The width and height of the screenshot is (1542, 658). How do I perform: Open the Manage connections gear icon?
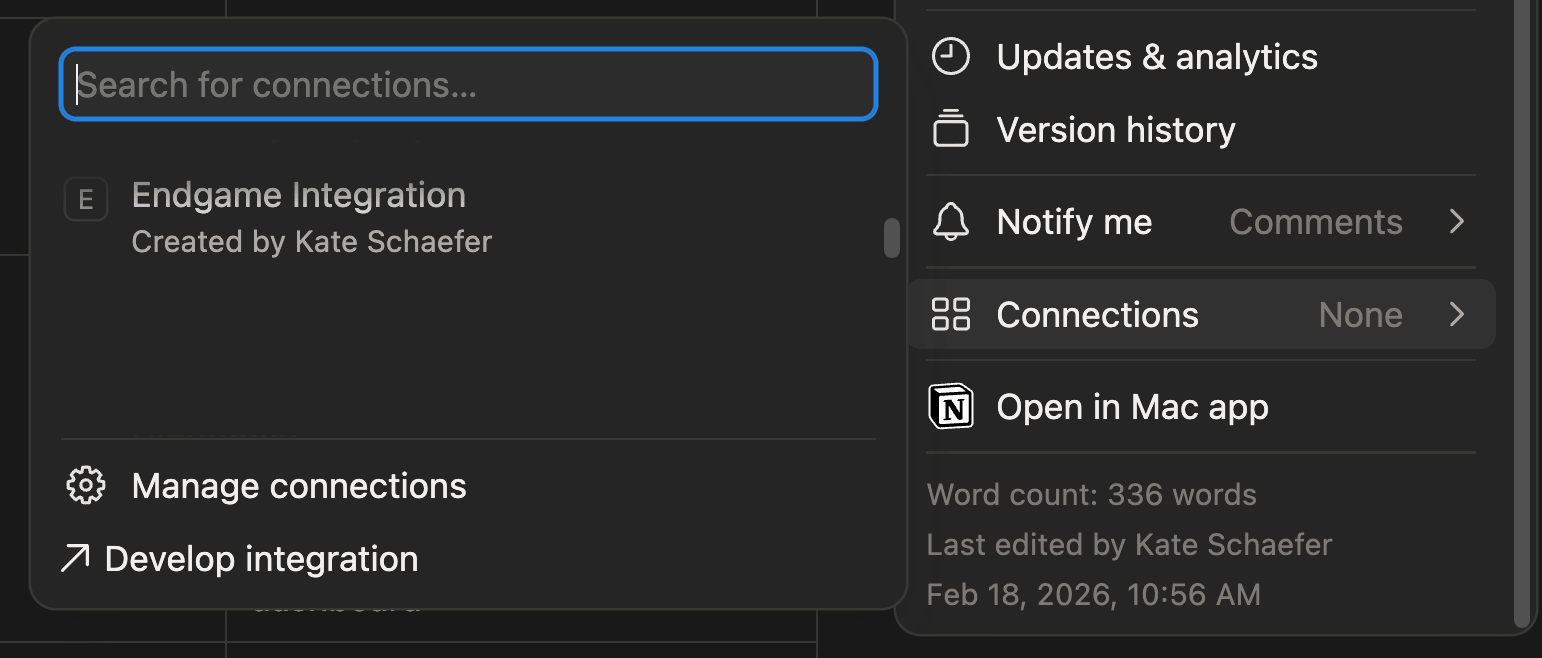pyautogui.click(x=85, y=485)
